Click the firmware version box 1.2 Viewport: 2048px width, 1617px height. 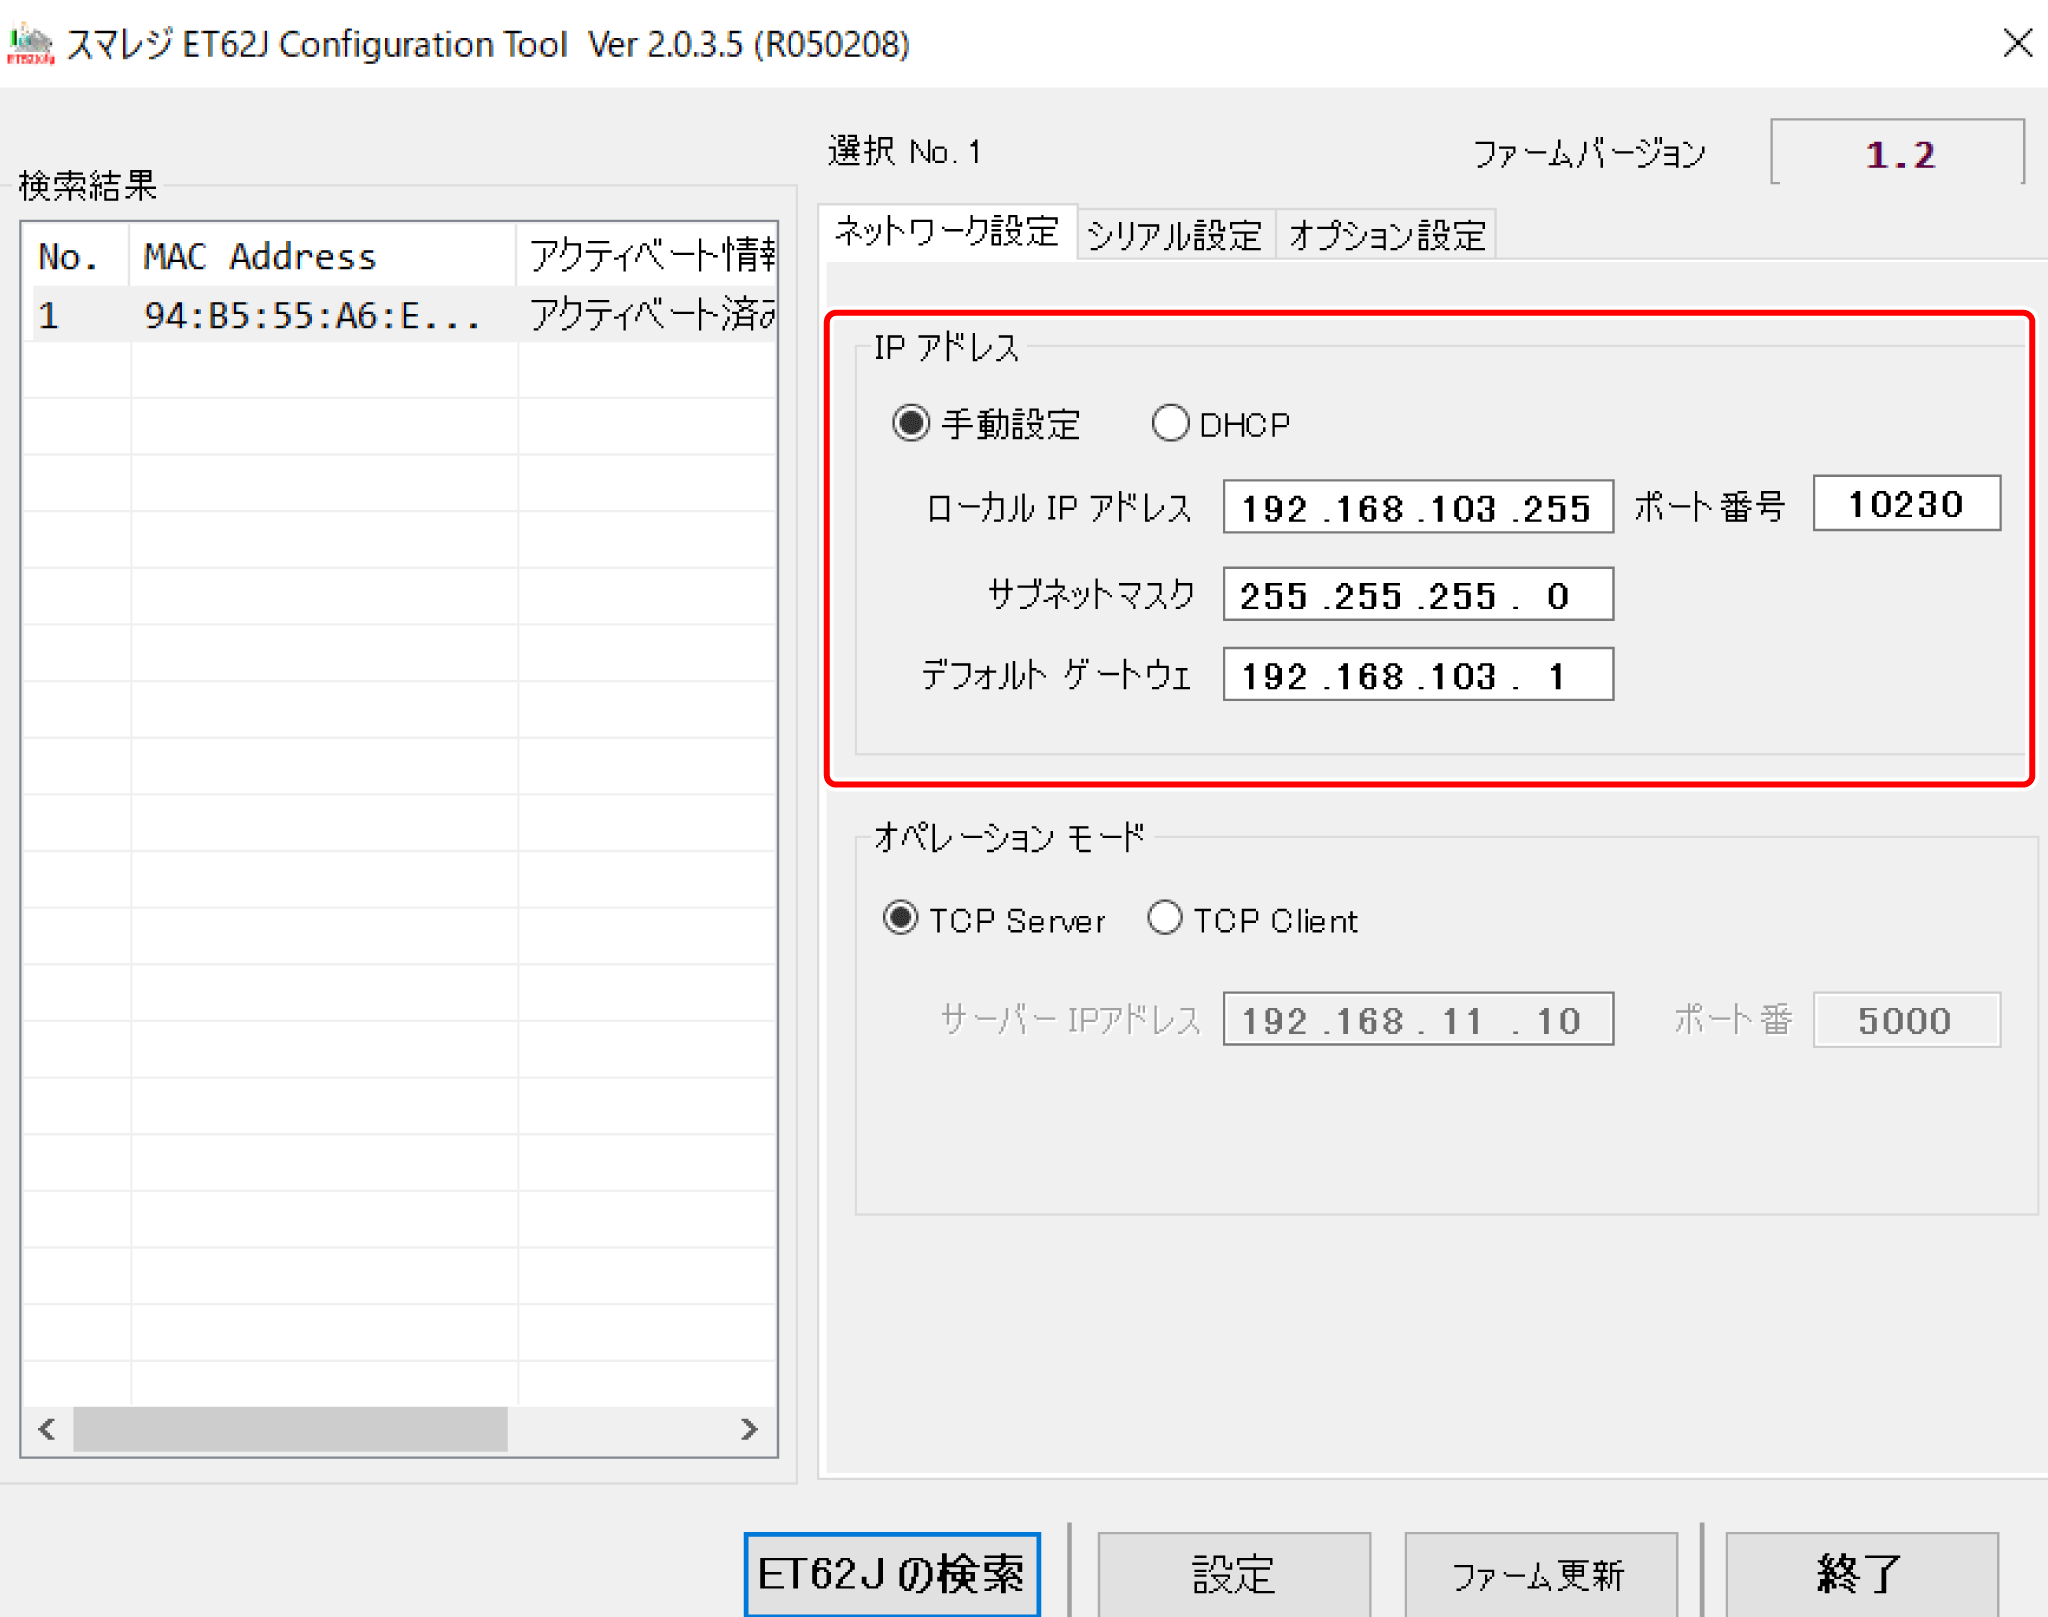(1897, 153)
